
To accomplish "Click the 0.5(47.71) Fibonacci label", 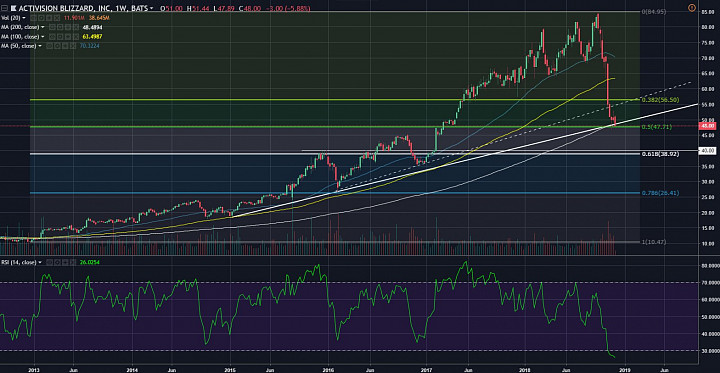I will [657, 127].
